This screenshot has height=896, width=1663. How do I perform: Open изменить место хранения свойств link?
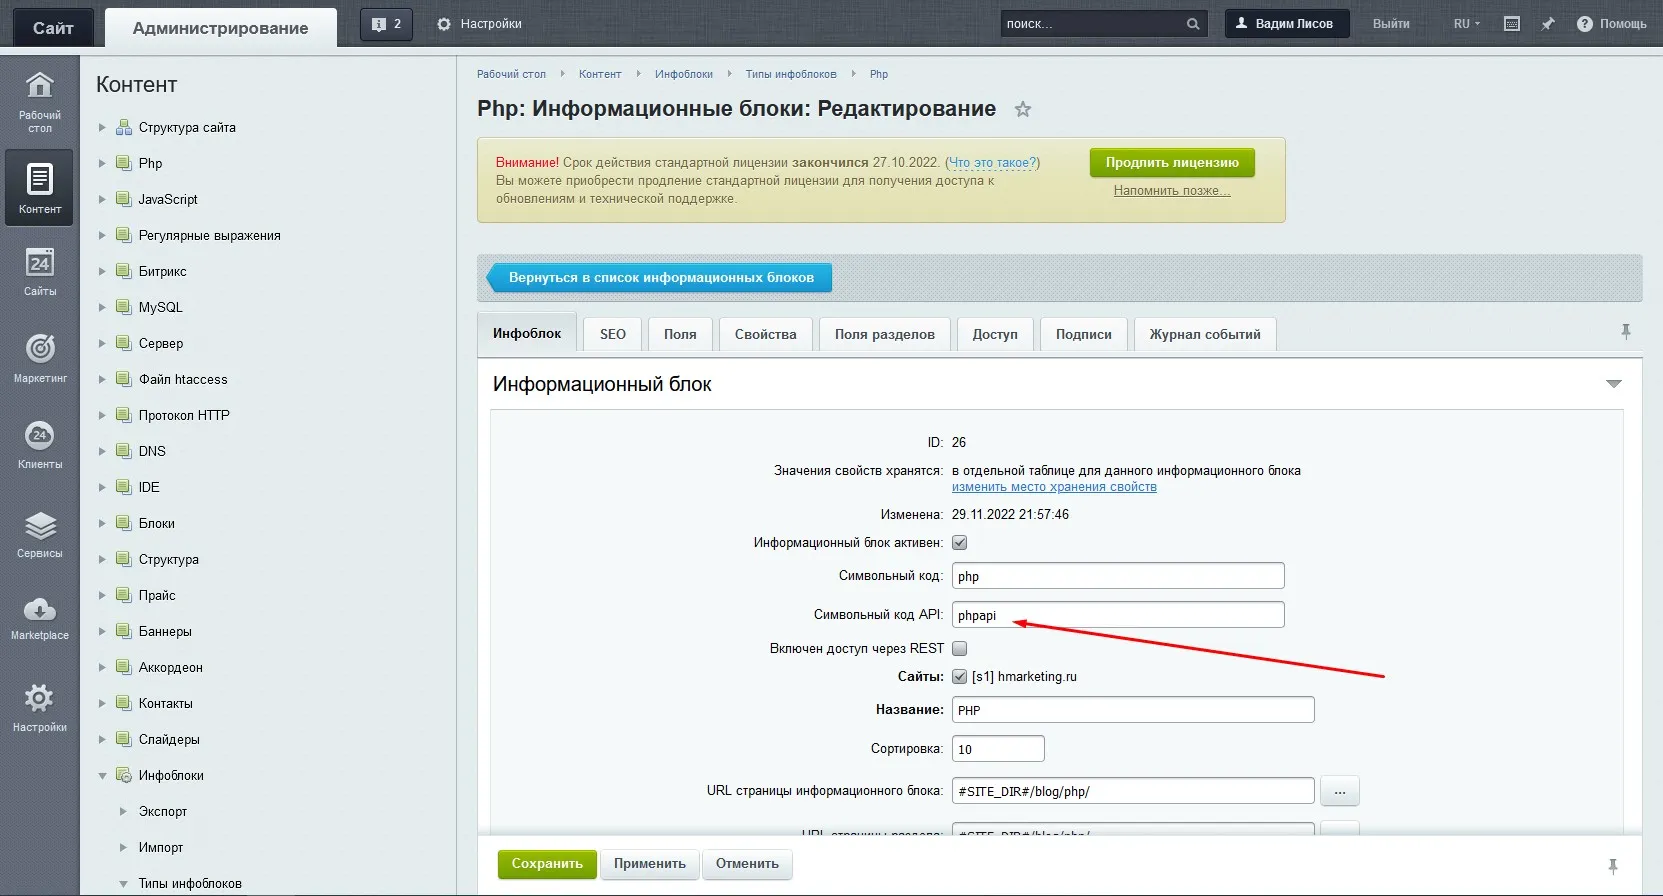click(1054, 487)
